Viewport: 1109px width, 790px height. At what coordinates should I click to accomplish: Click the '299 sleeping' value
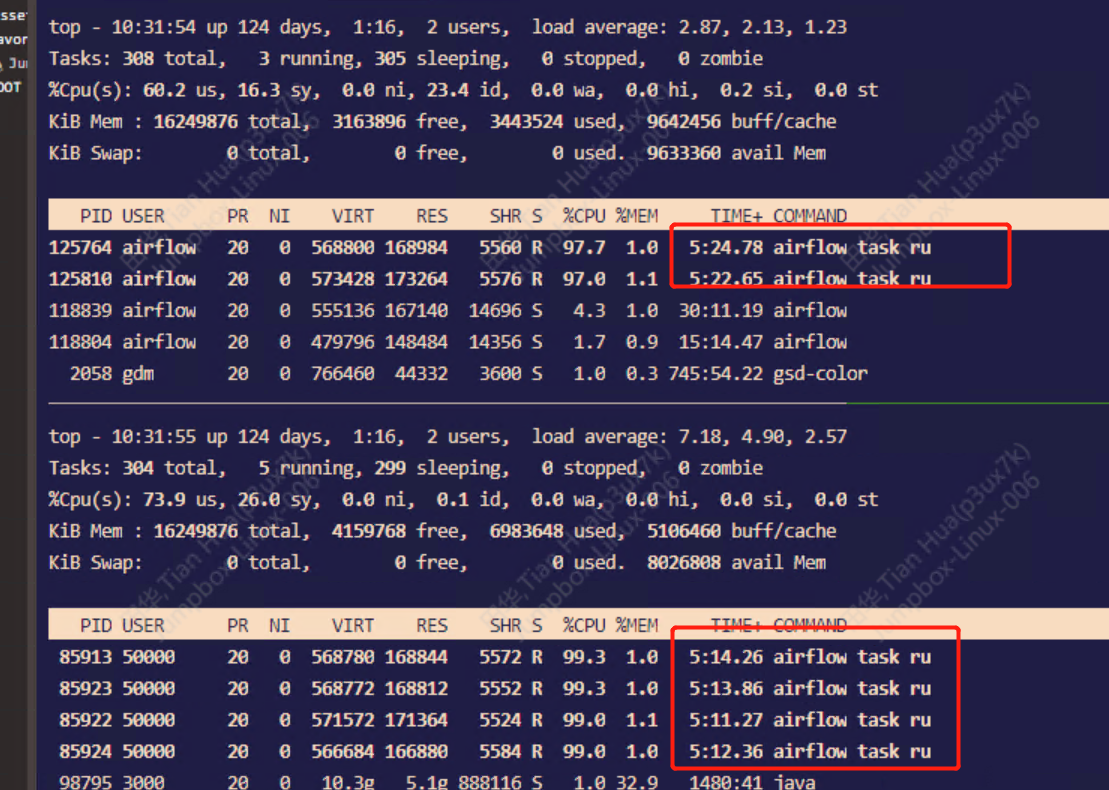click(441, 467)
